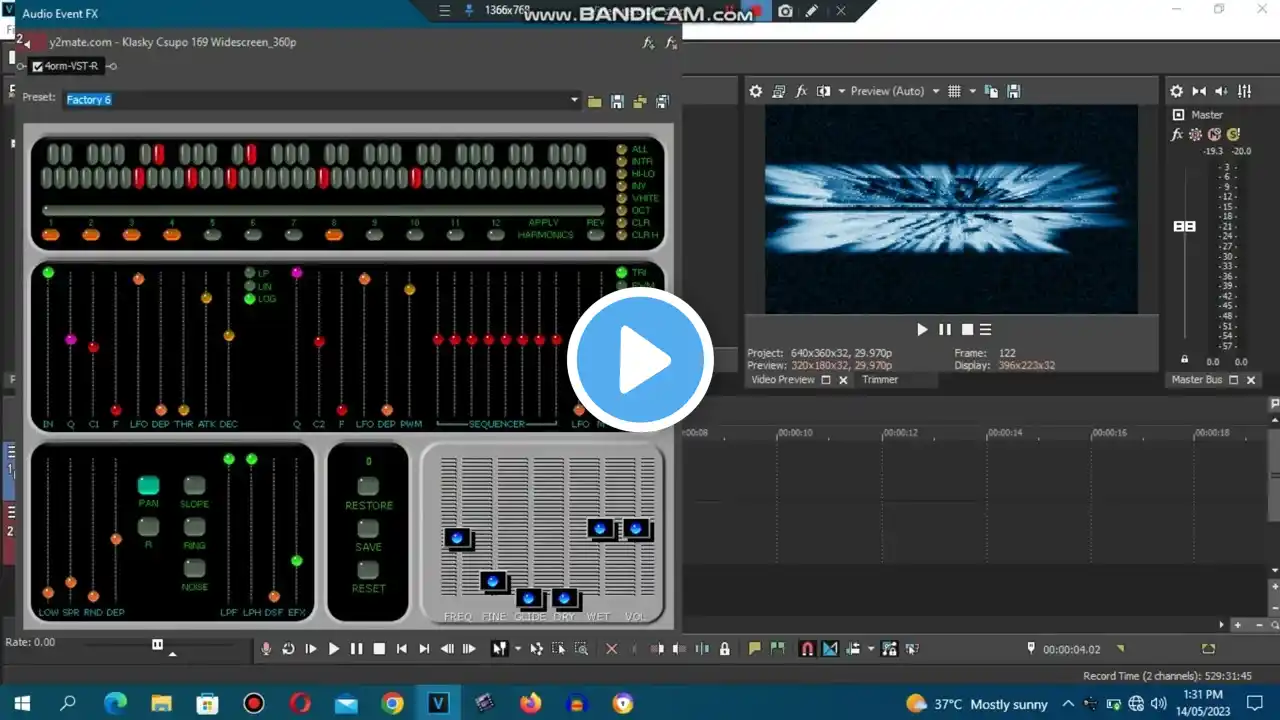Click the red microphone Record button

pyautogui.click(x=266, y=649)
